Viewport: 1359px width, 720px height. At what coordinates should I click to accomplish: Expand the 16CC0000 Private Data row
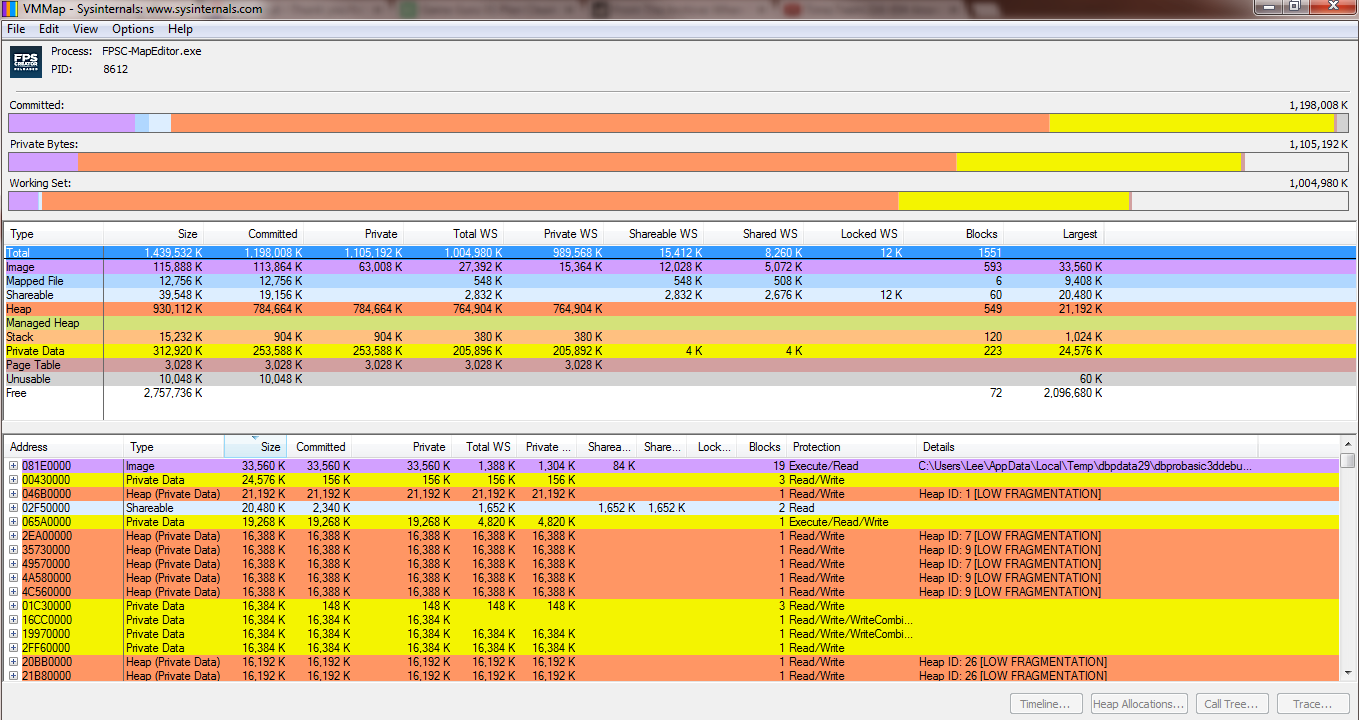point(14,620)
